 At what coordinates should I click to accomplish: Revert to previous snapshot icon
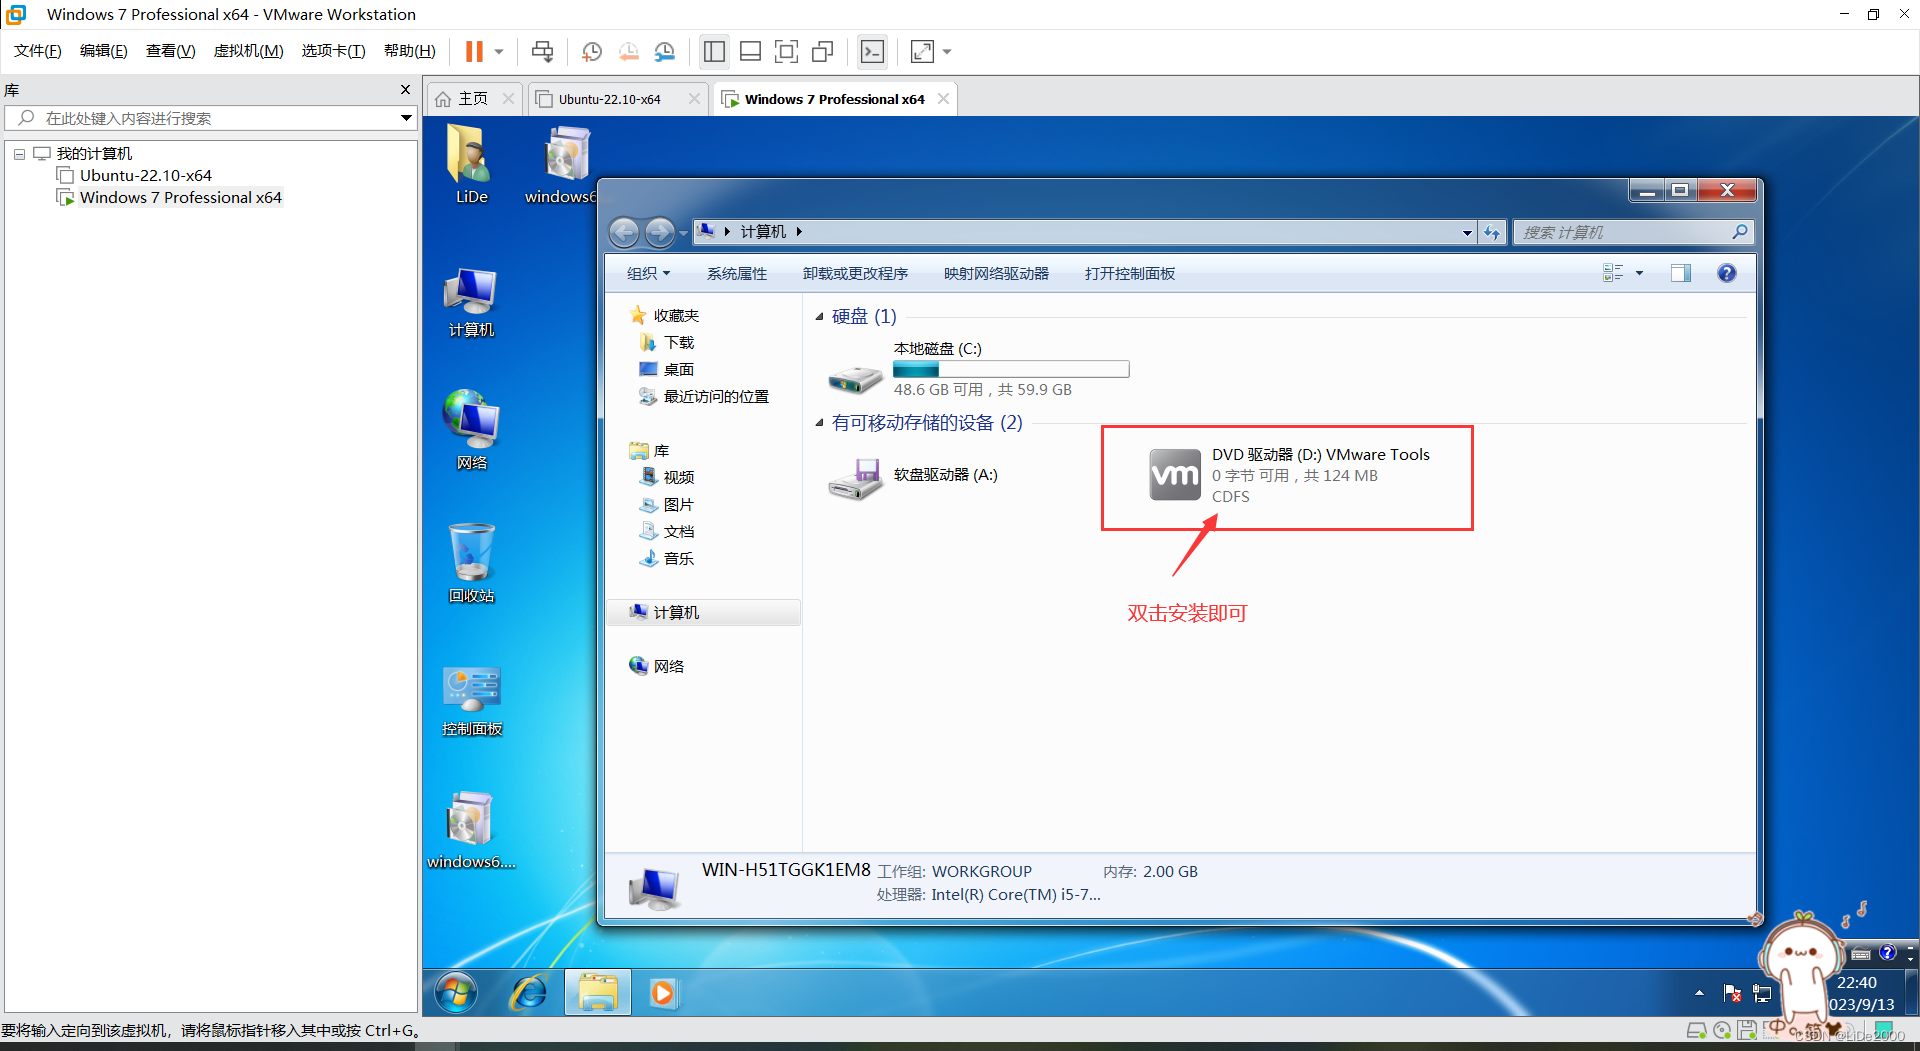(x=628, y=51)
